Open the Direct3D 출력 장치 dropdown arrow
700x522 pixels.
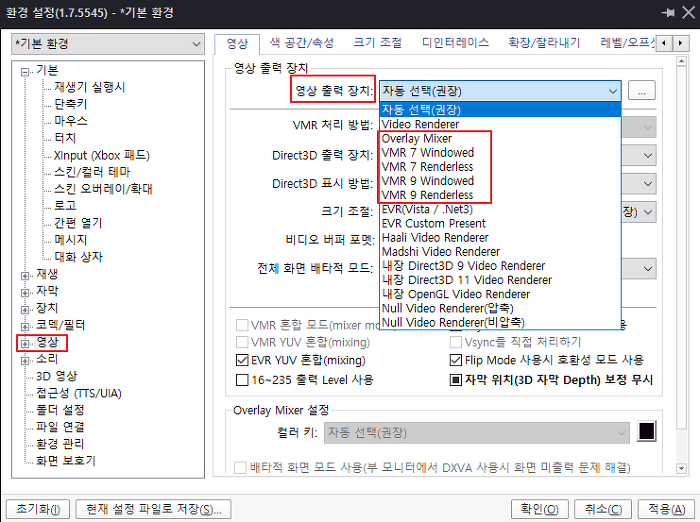[648, 156]
